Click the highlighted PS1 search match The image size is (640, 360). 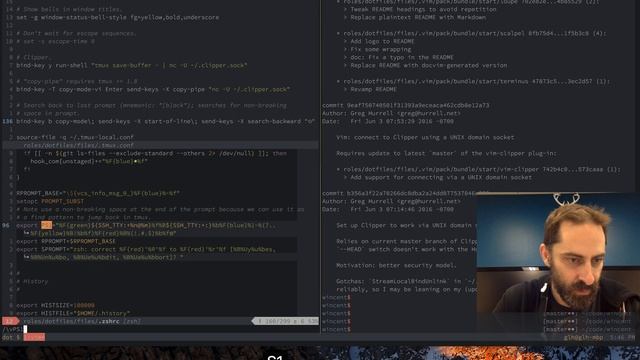[46, 225]
